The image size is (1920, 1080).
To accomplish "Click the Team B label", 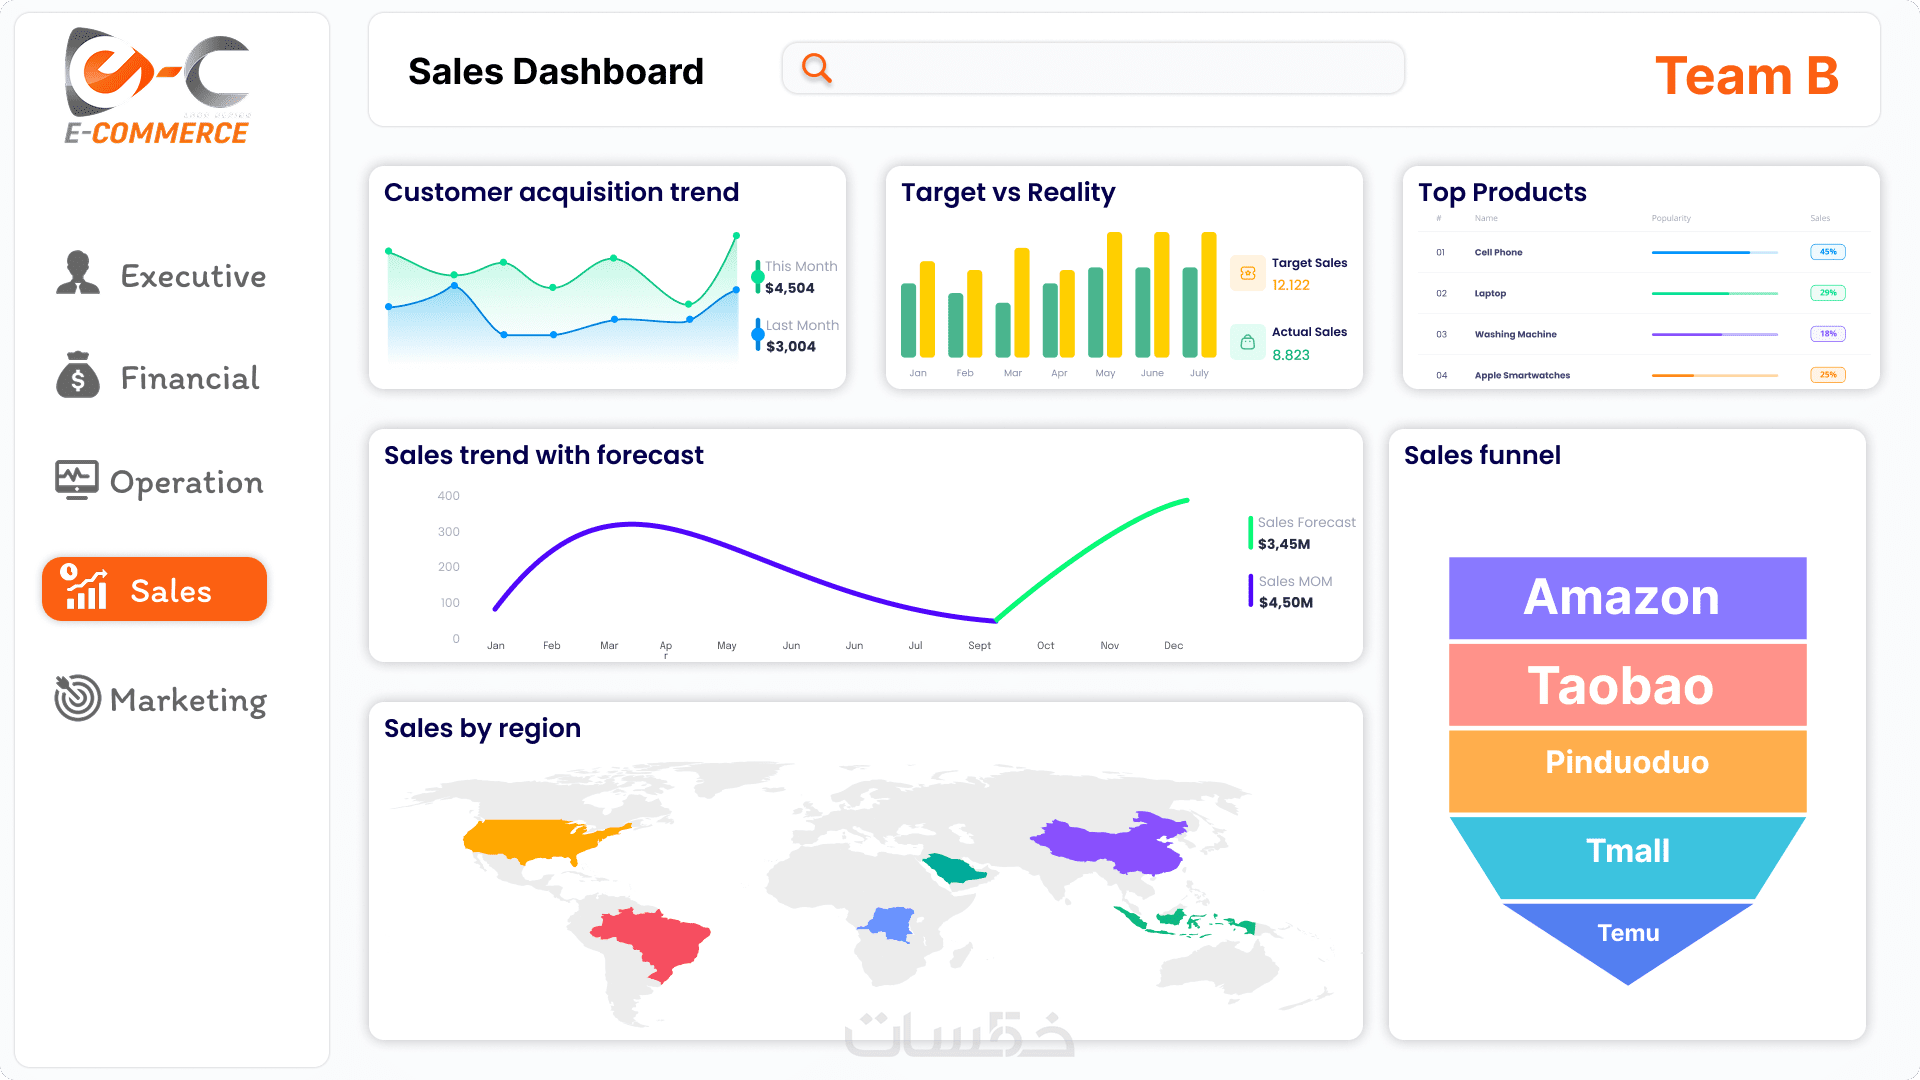I will coord(1746,76).
